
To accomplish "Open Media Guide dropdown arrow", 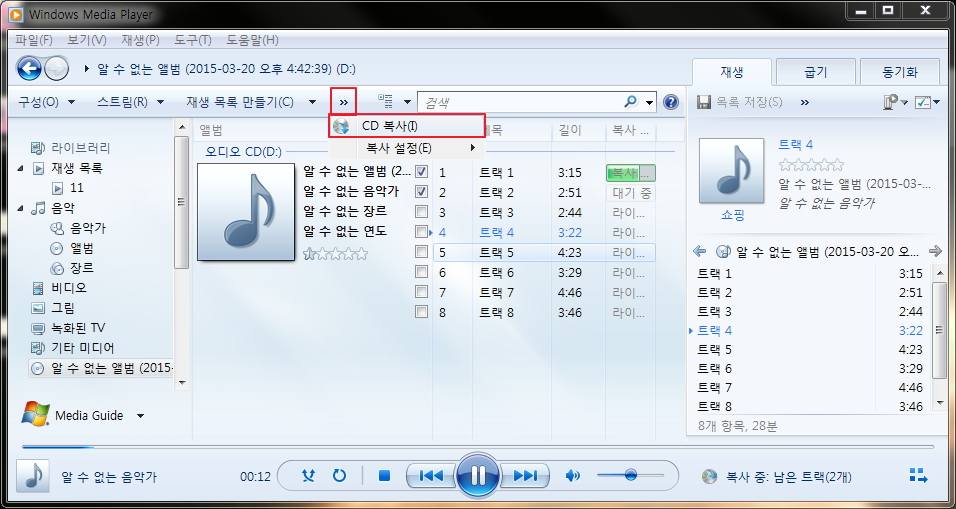I will pos(140,416).
